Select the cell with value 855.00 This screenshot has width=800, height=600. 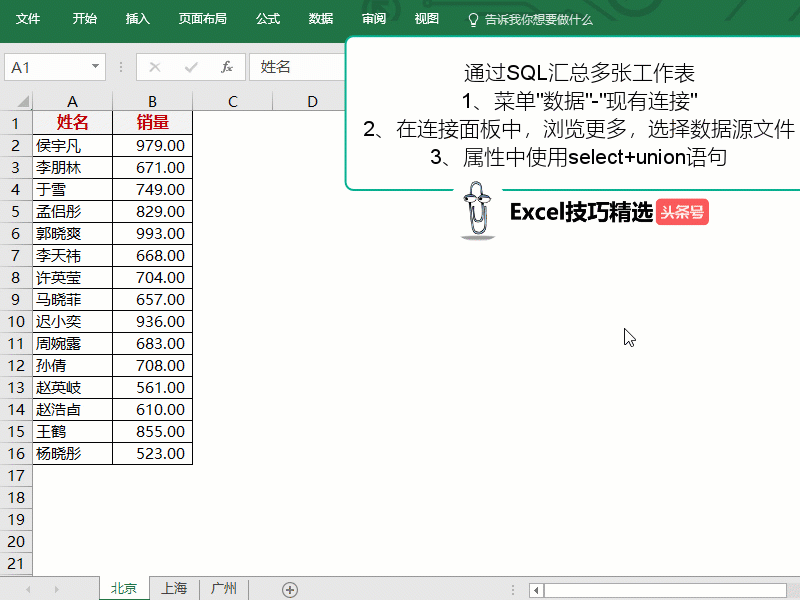tap(153, 432)
